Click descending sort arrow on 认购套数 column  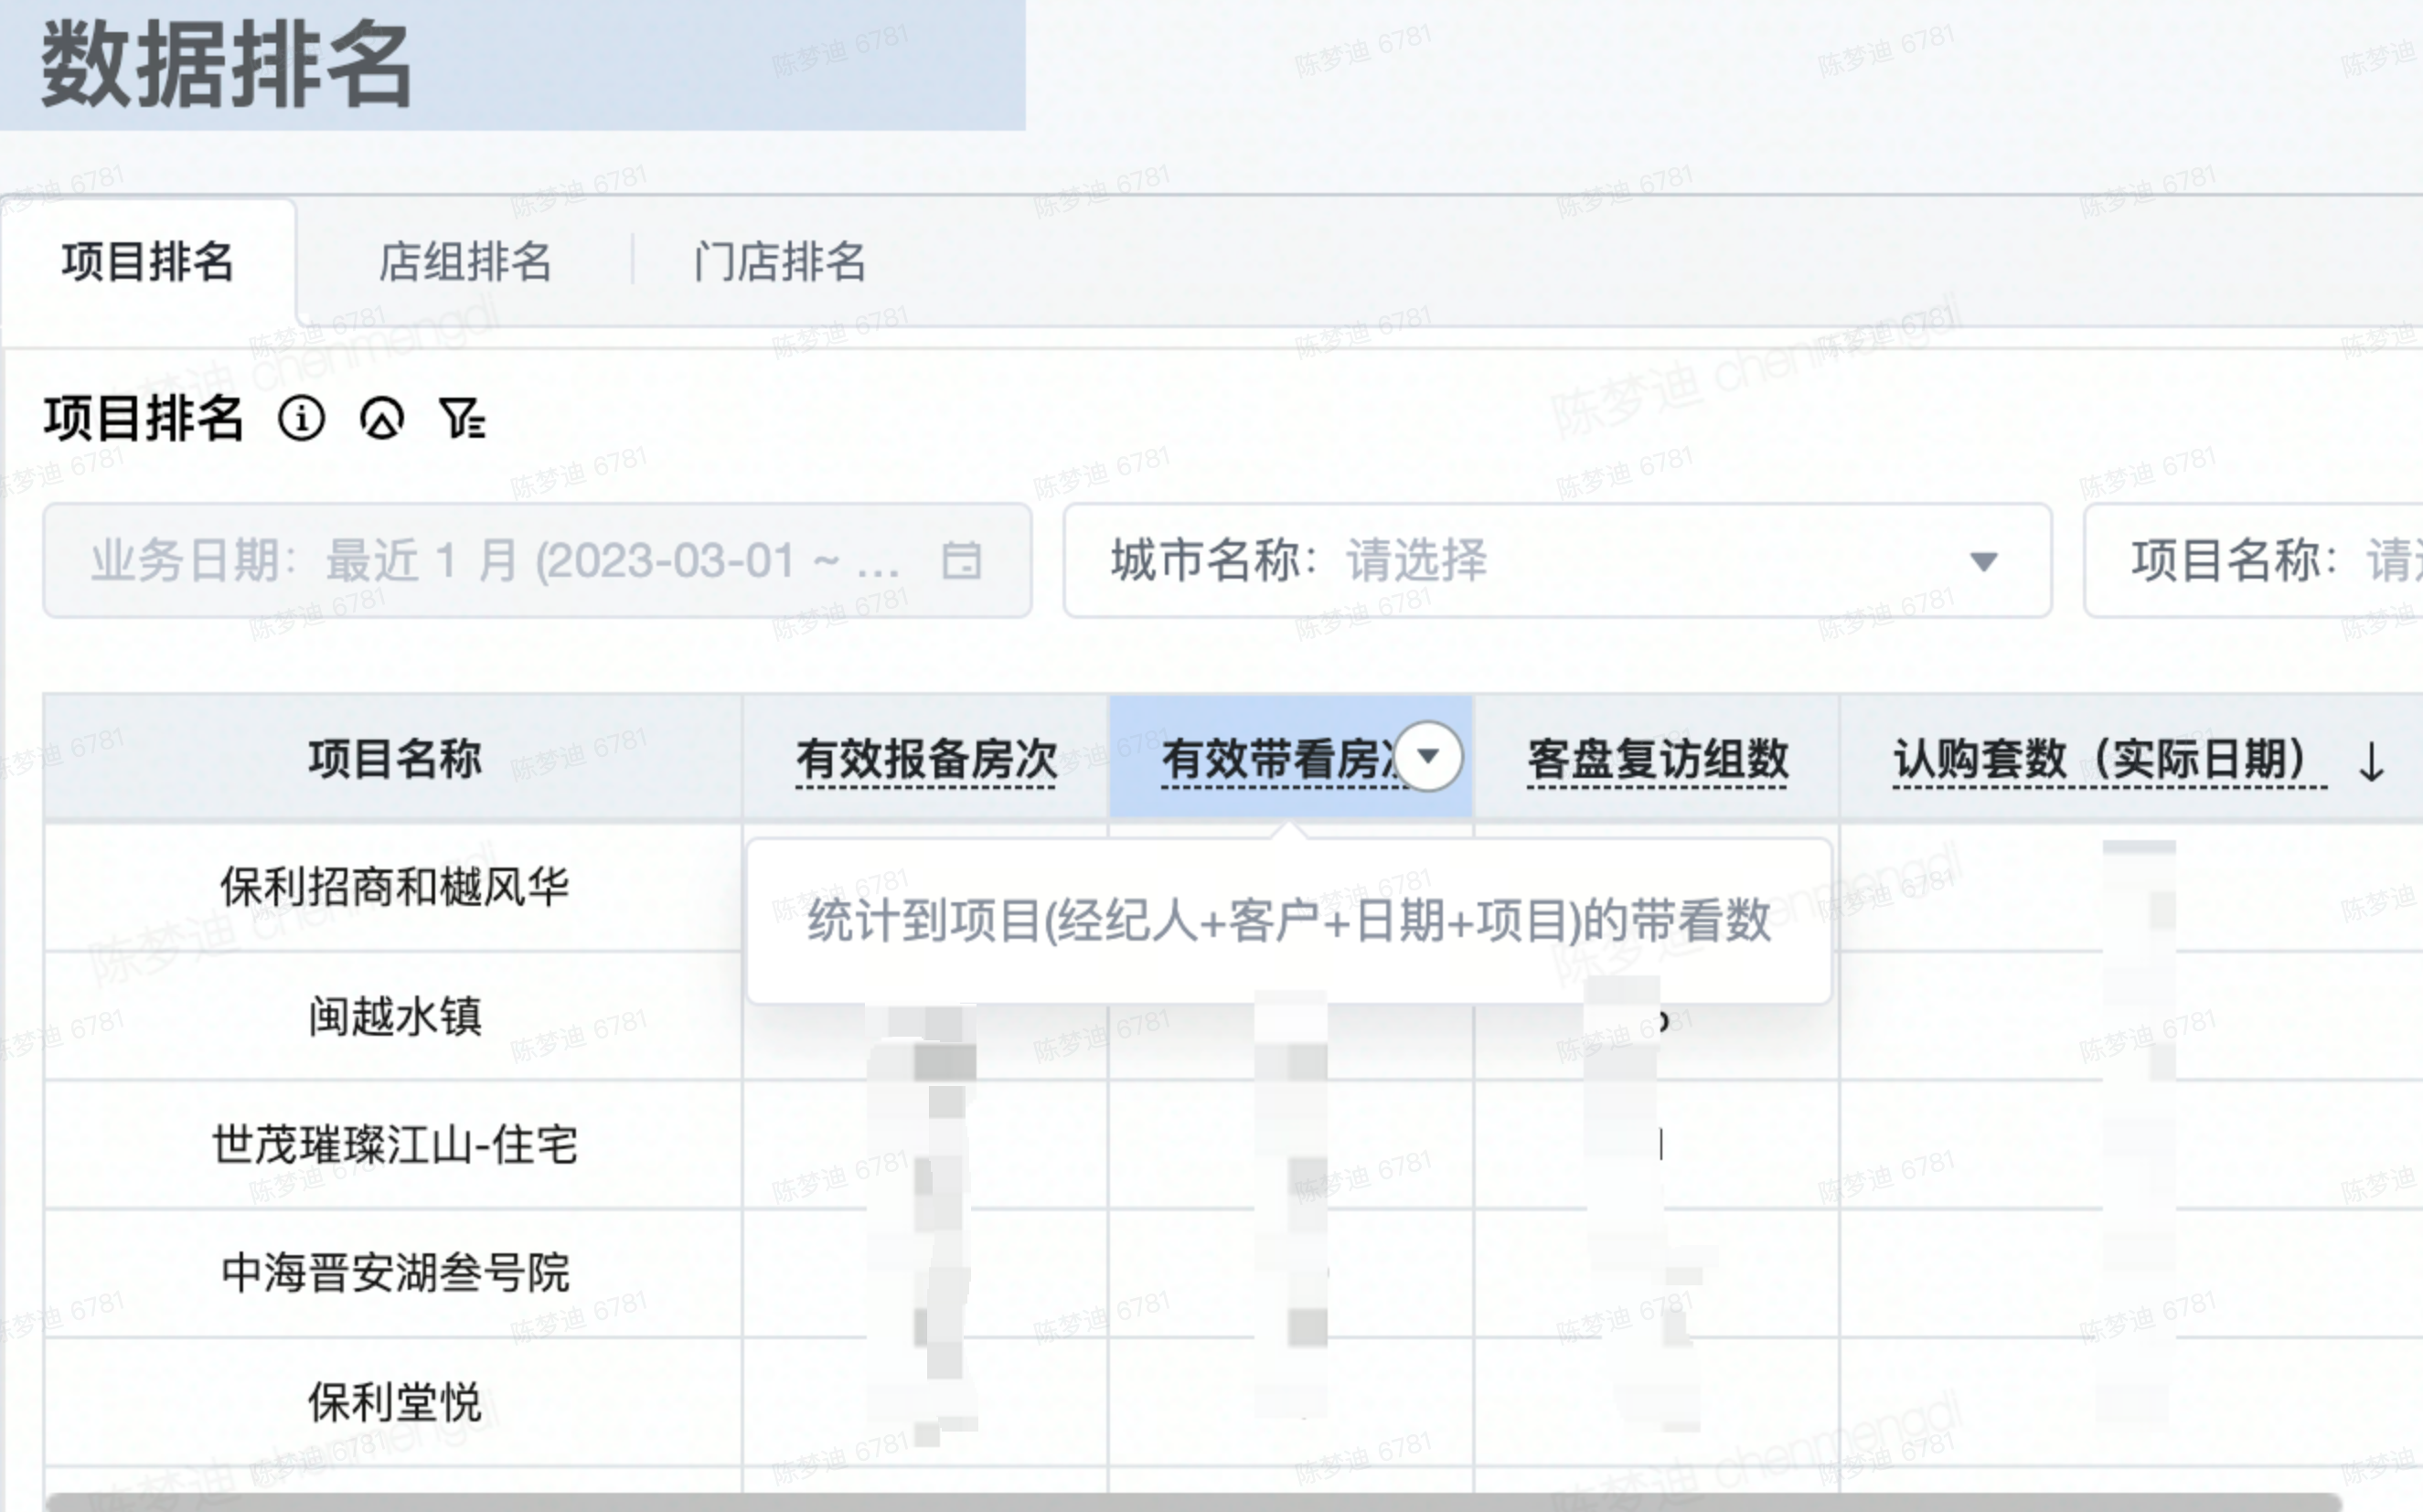point(2371,762)
